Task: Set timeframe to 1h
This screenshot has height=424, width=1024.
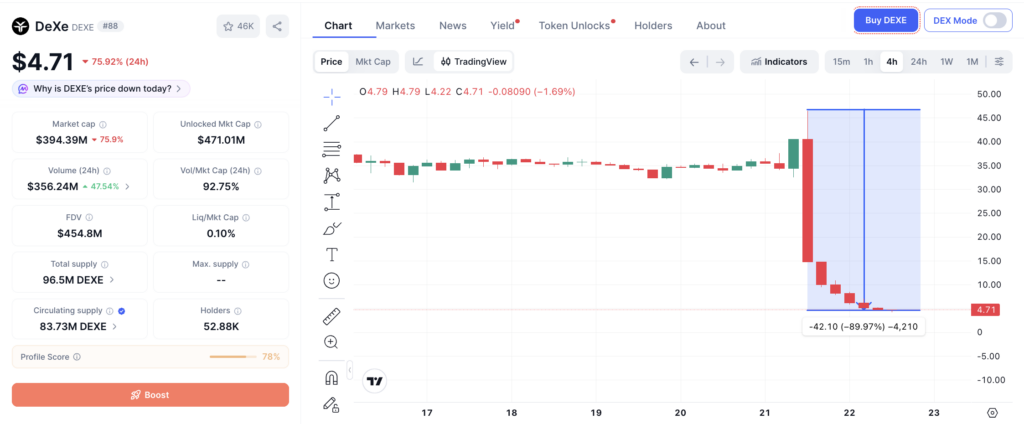Action: click(x=868, y=61)
